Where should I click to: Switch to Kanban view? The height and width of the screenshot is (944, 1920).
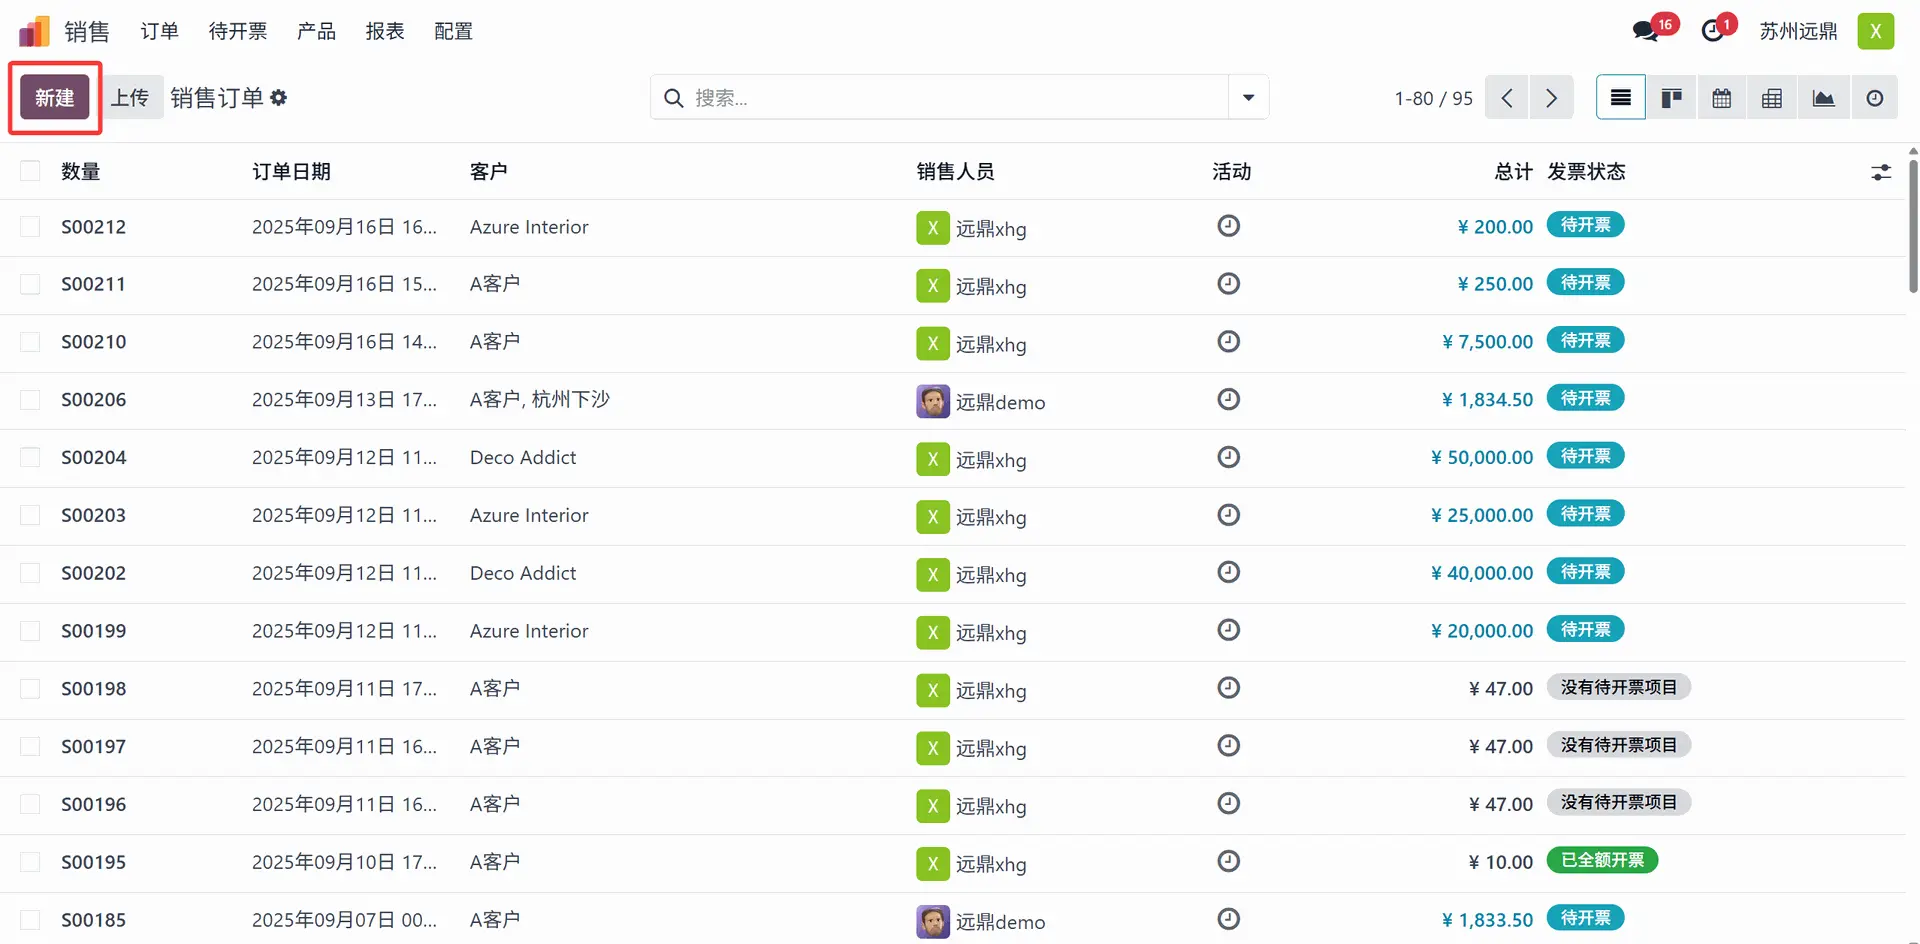pyautogui.click(x=1671, y=98)
